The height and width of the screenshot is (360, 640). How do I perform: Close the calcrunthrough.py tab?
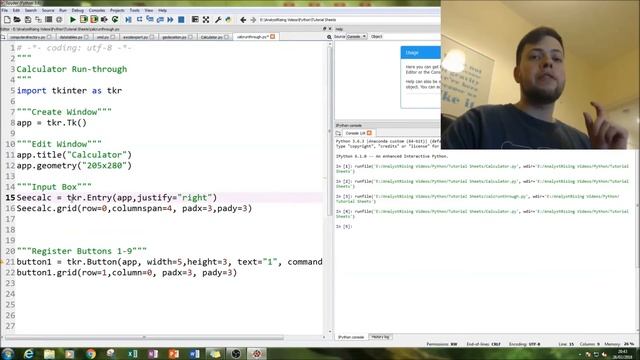tap(273, 37)
